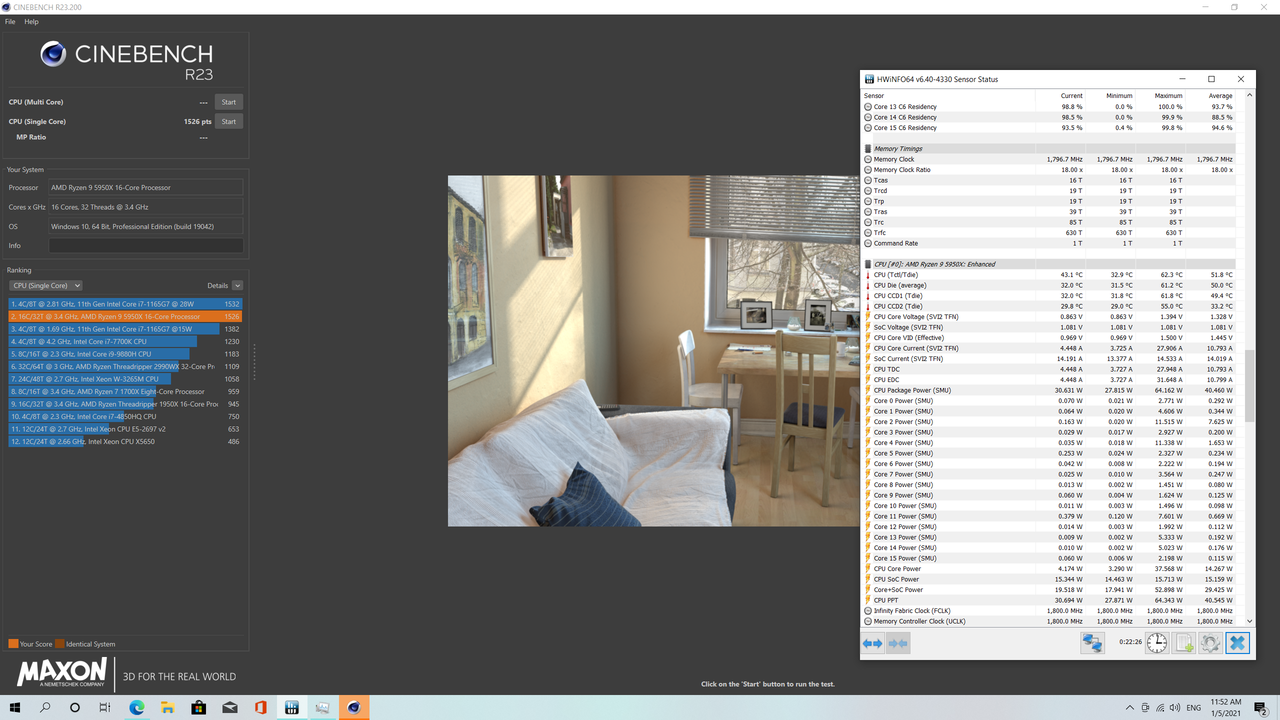Launch Microsoft Edge from the taskbar
This screenshot has width=1280, height=720.
coord(137,708)
